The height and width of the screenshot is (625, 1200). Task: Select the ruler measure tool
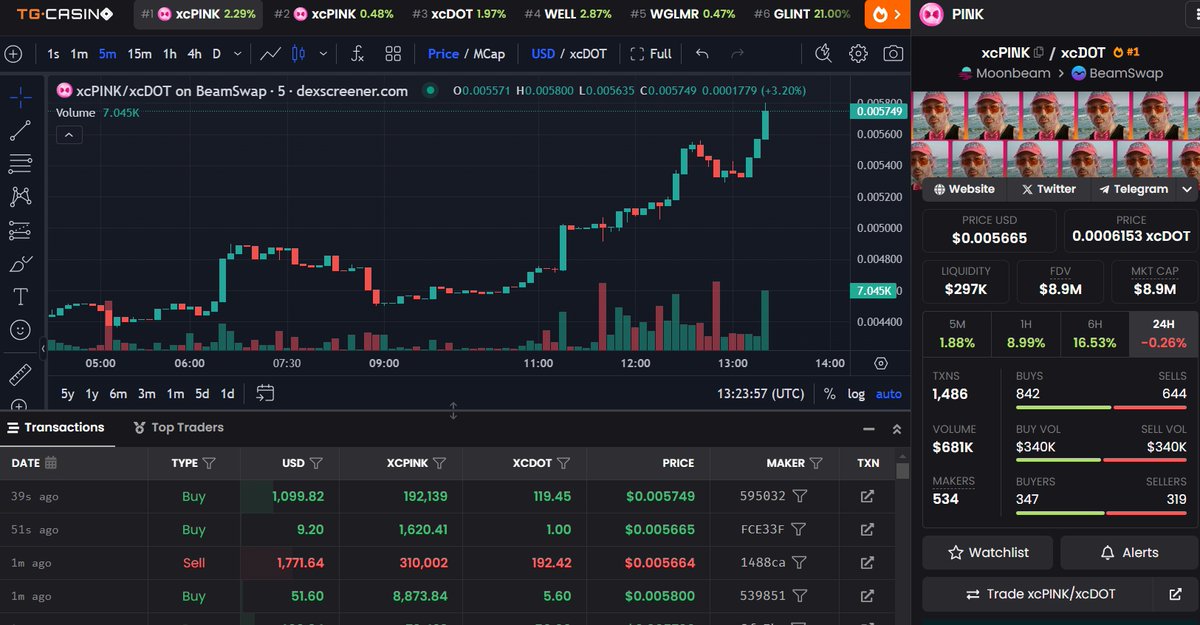click(20, 375)
